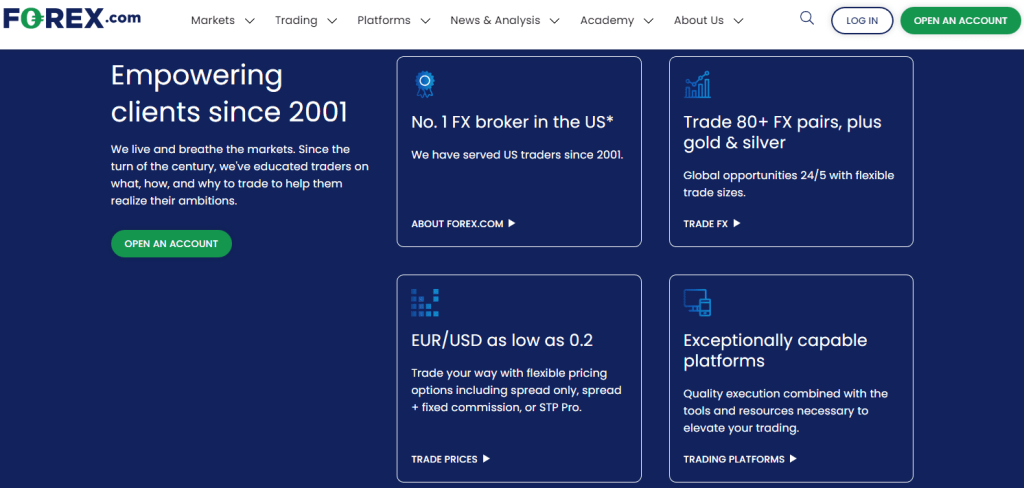Click the 'Exceptionally capable platforms' heading

pyautogui.click(x=775, y=351)
